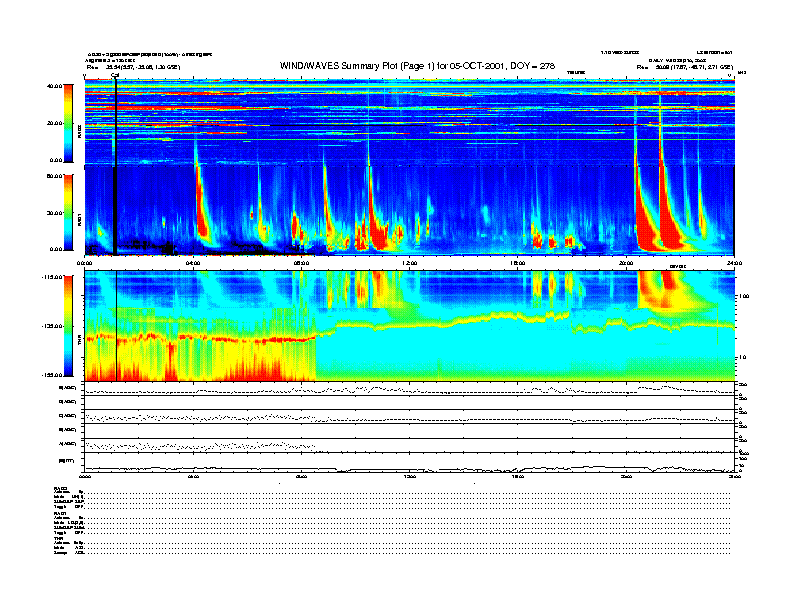Screen dimensions: 792x612
Task: Click the 00:00 label under the RAD1 spectrogram
Action: 84,263
